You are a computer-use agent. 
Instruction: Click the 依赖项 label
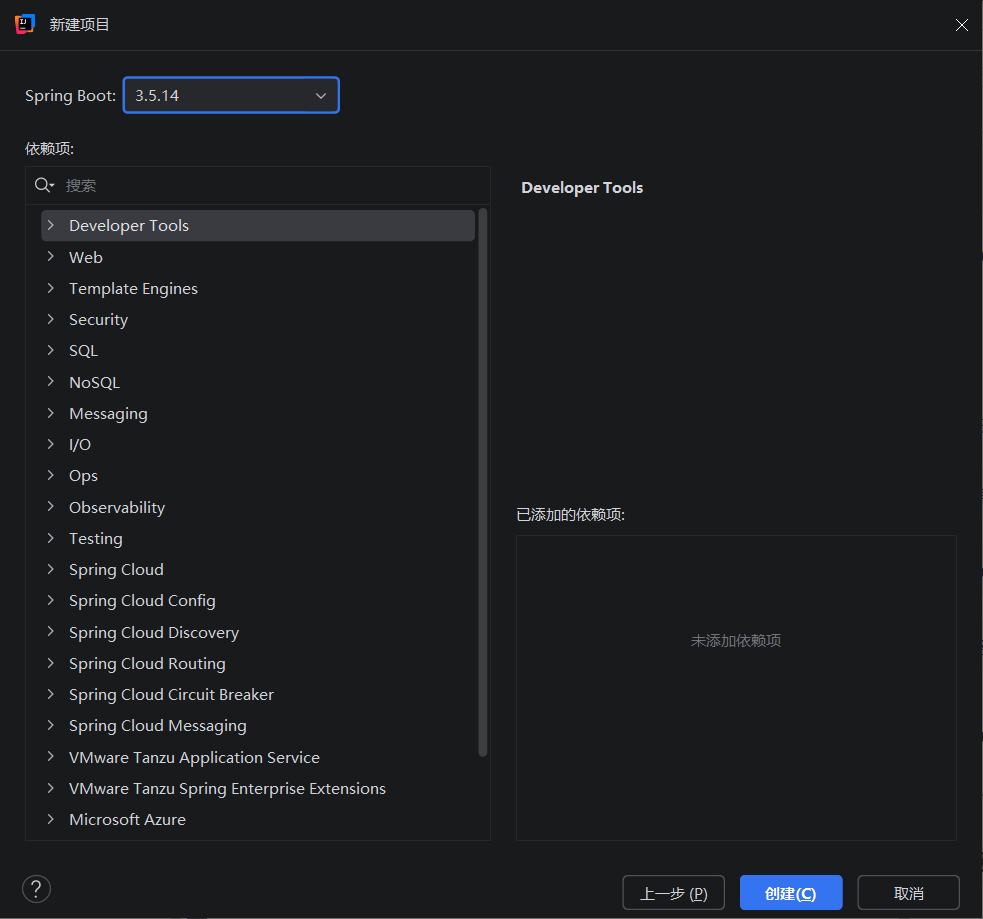click(50, 149)
